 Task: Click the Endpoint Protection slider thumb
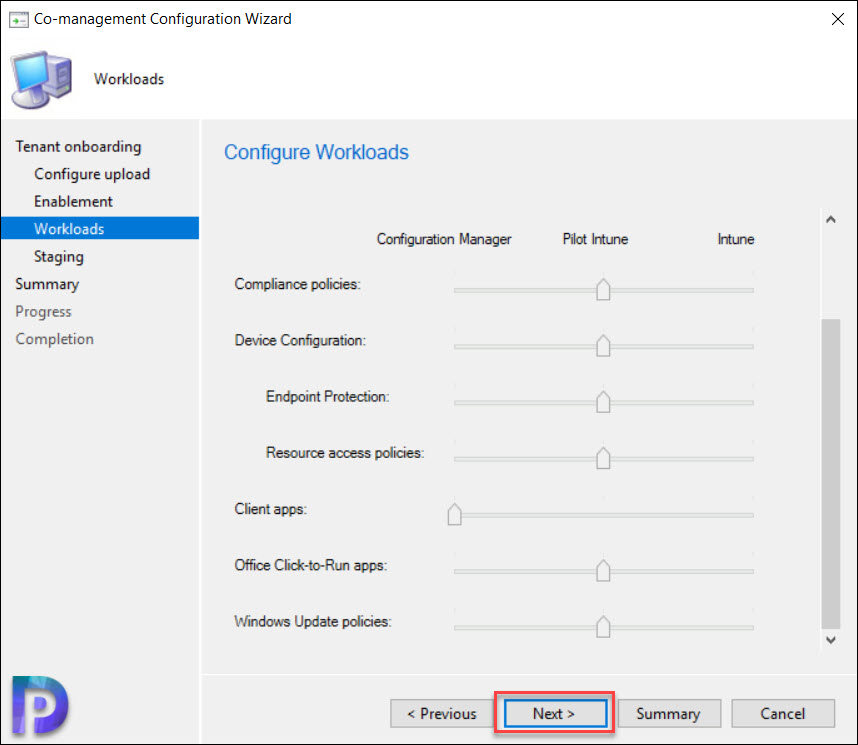[603, 402]
